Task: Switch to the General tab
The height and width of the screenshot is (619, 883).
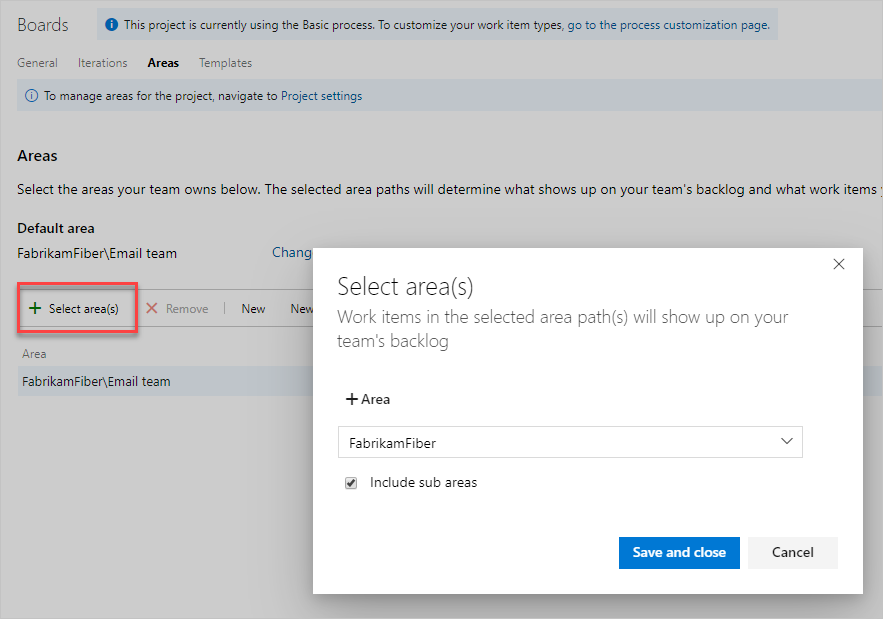Action: [37, 63]
